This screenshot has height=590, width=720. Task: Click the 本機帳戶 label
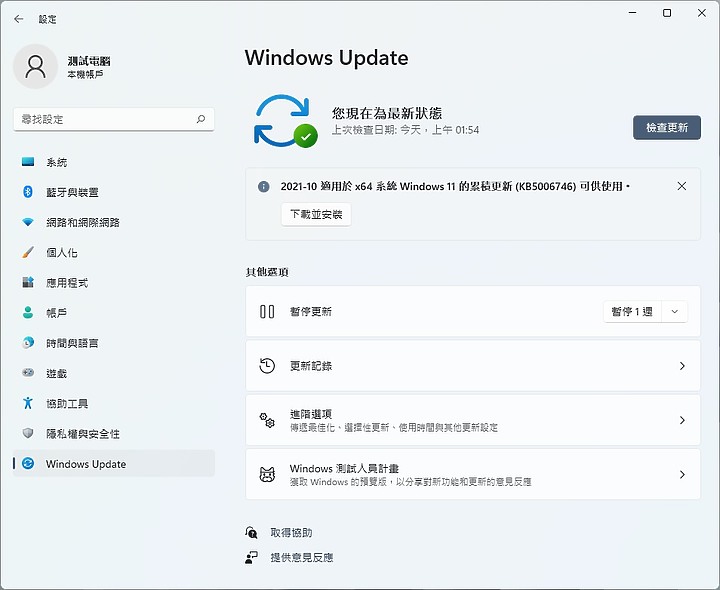(85, 74)
